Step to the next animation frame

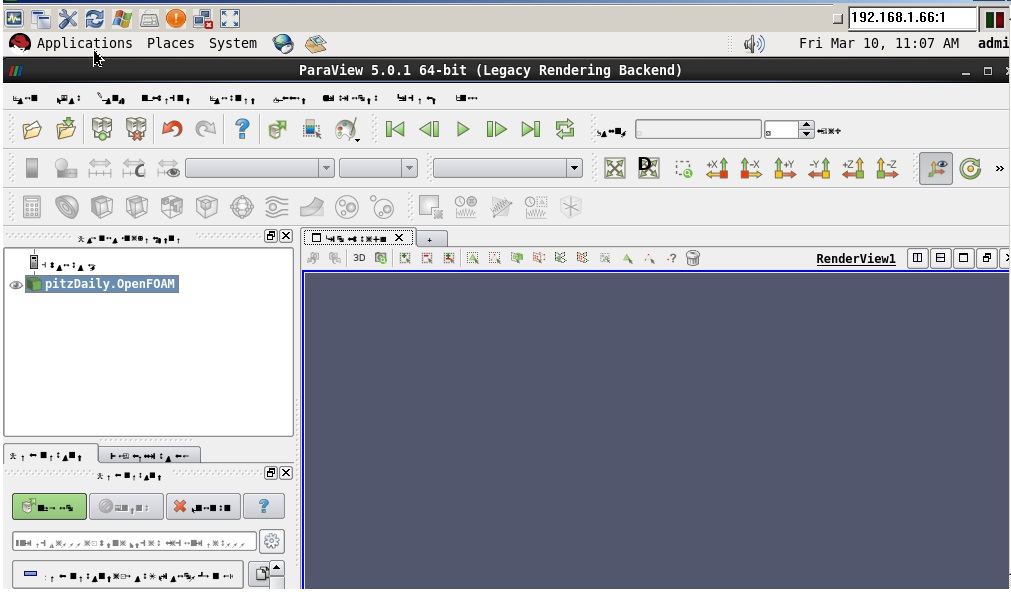496,130
